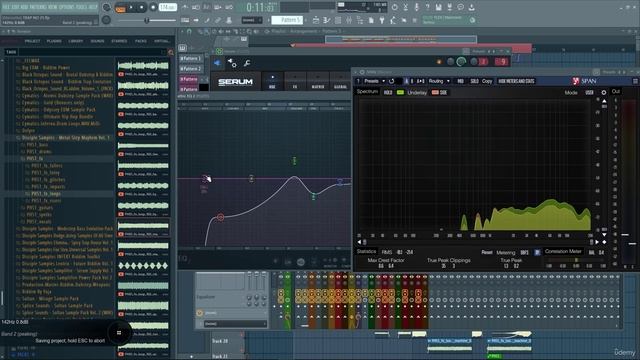Open the SPAN Mode USER selector
Screen dimensions: 640x360
pos(589,93)
